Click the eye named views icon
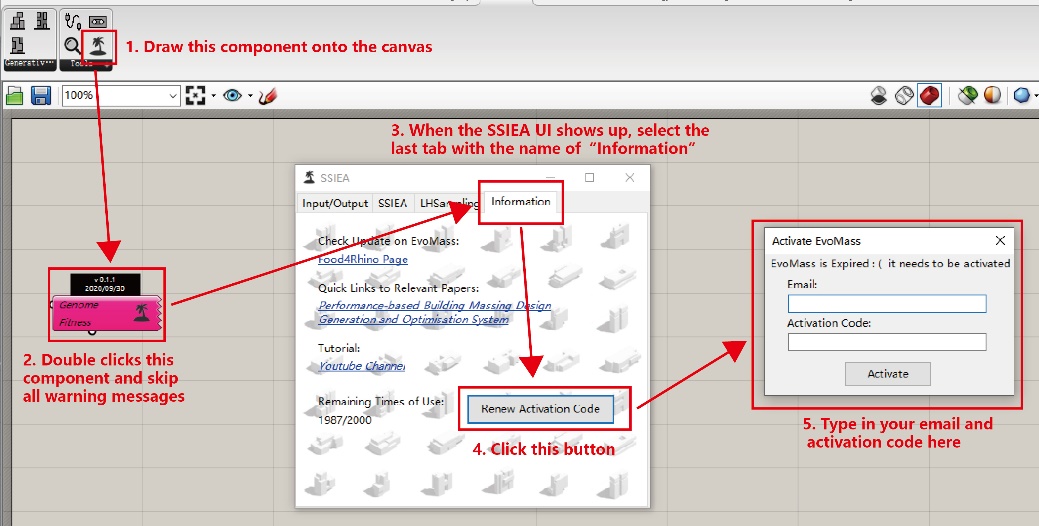The width and height of the screenshot is (1039, 526). tap(232, 95)
